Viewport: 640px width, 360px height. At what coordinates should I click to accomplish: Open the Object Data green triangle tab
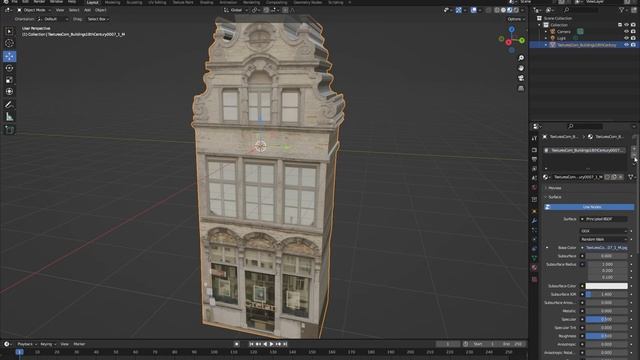534,258
